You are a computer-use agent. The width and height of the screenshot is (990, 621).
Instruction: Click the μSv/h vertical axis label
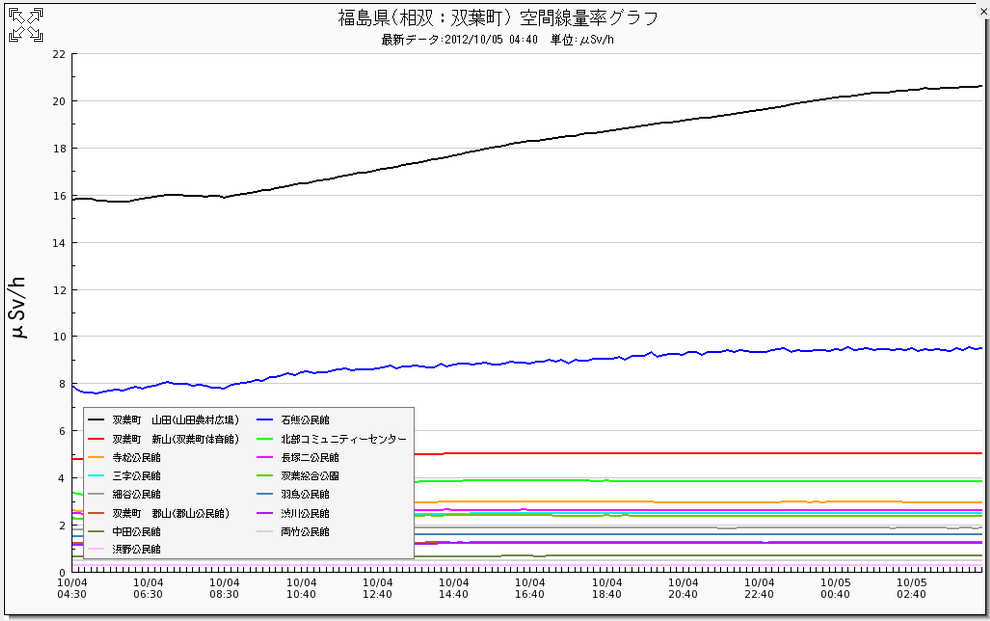19,303
